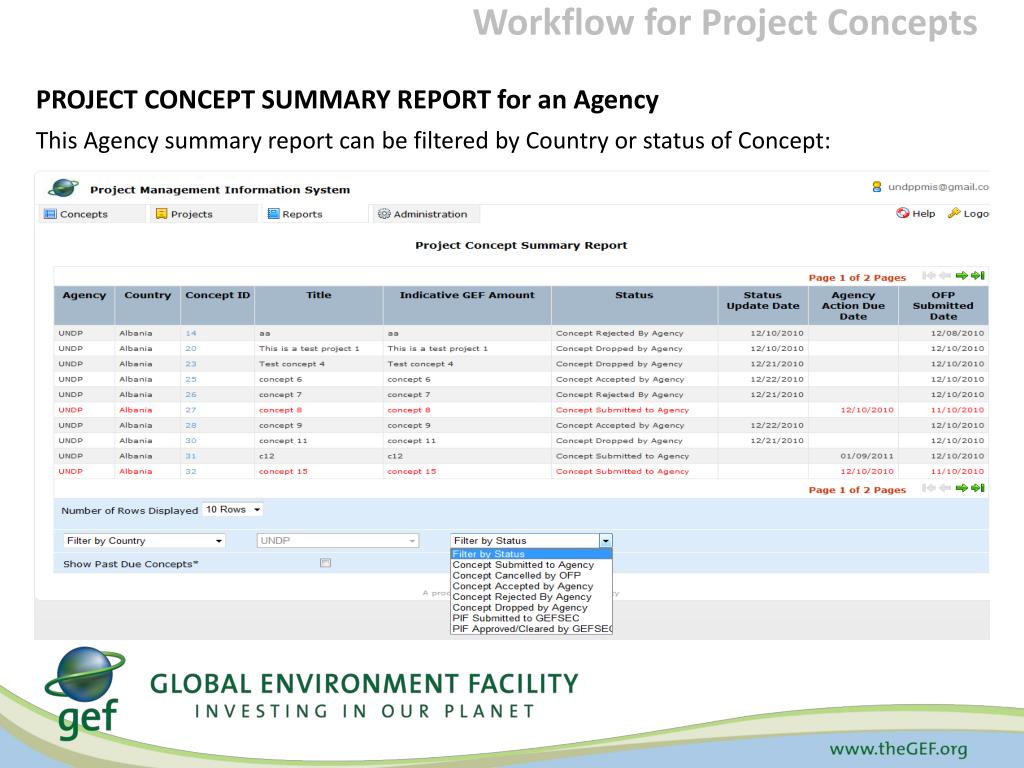1024x768 pixels.
Task: Open concept ID 25 link
Action: tap(191, 379)
